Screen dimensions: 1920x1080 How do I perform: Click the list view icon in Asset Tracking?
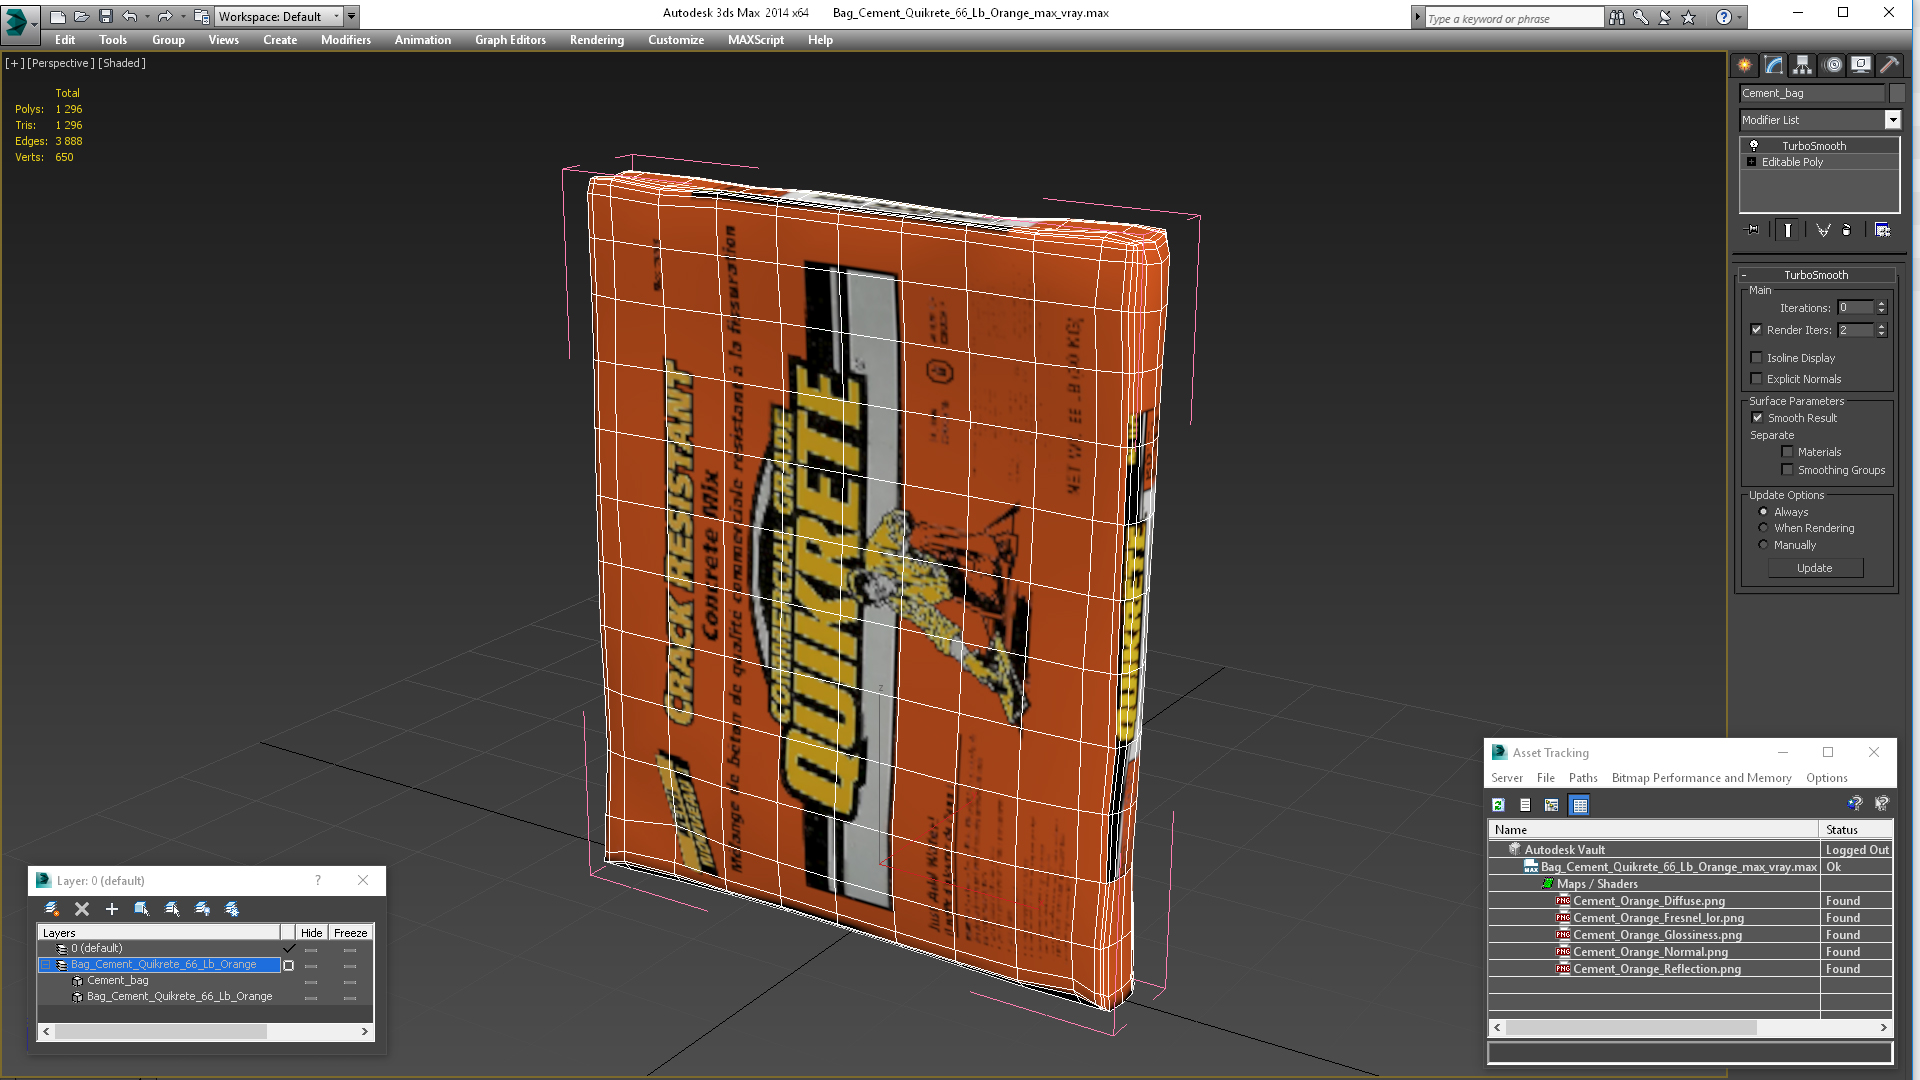click(1525, 805)
